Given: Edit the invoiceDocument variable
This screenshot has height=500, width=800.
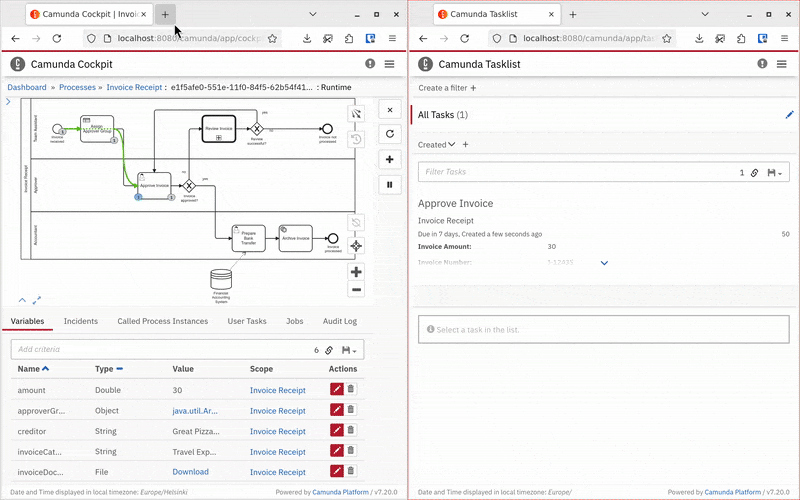Looking at the screenshot, I should [x=337, y=471].
